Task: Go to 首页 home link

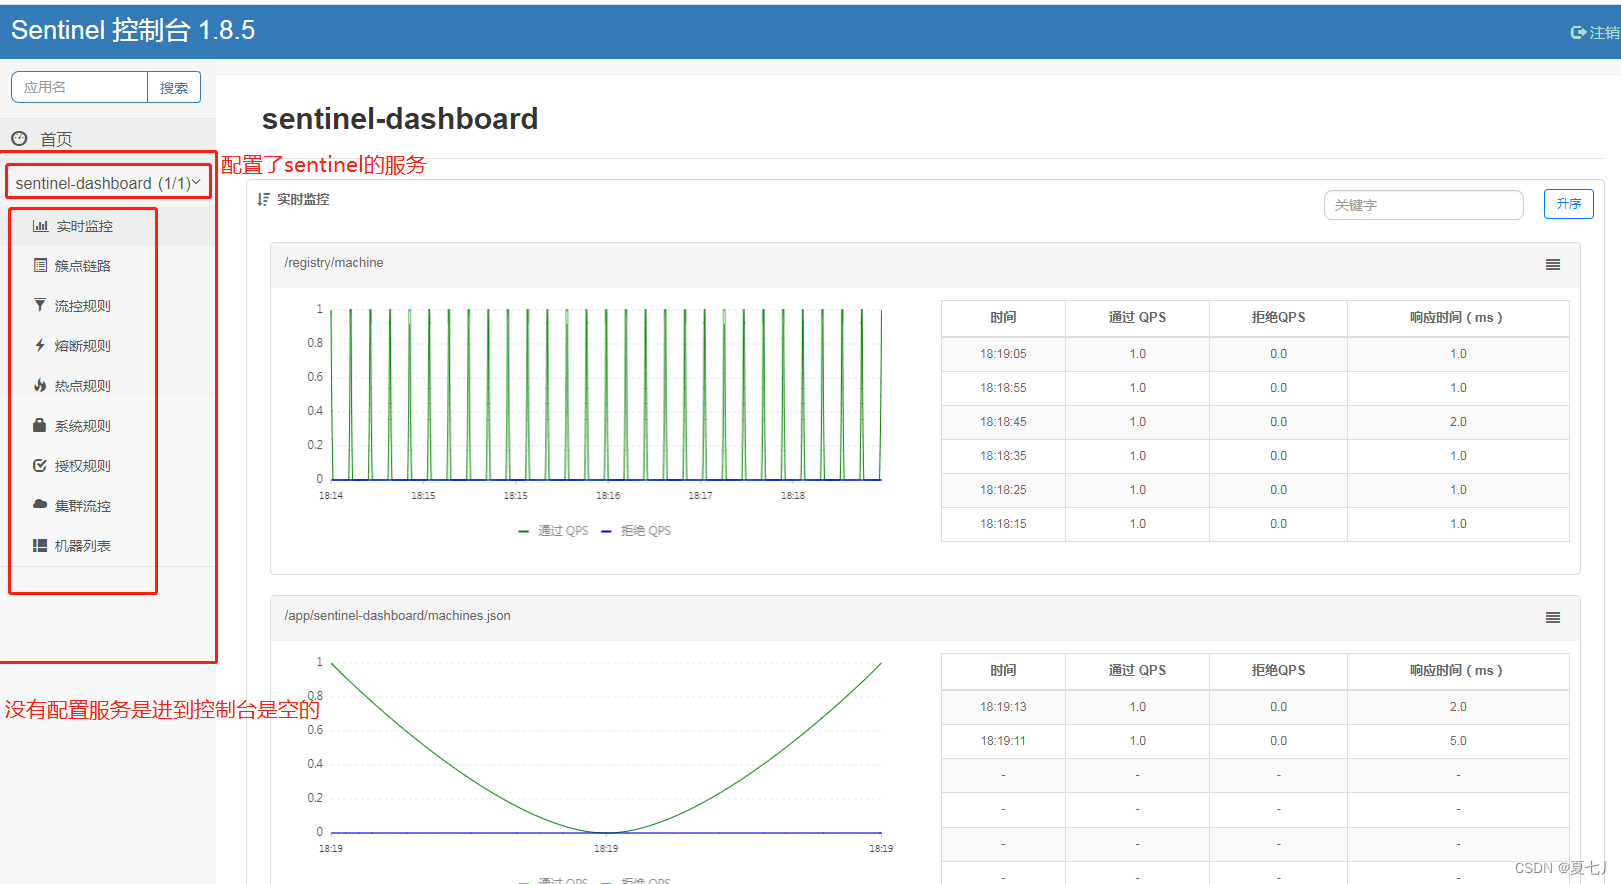Action: pyautogui.click(x=56, y=139)
